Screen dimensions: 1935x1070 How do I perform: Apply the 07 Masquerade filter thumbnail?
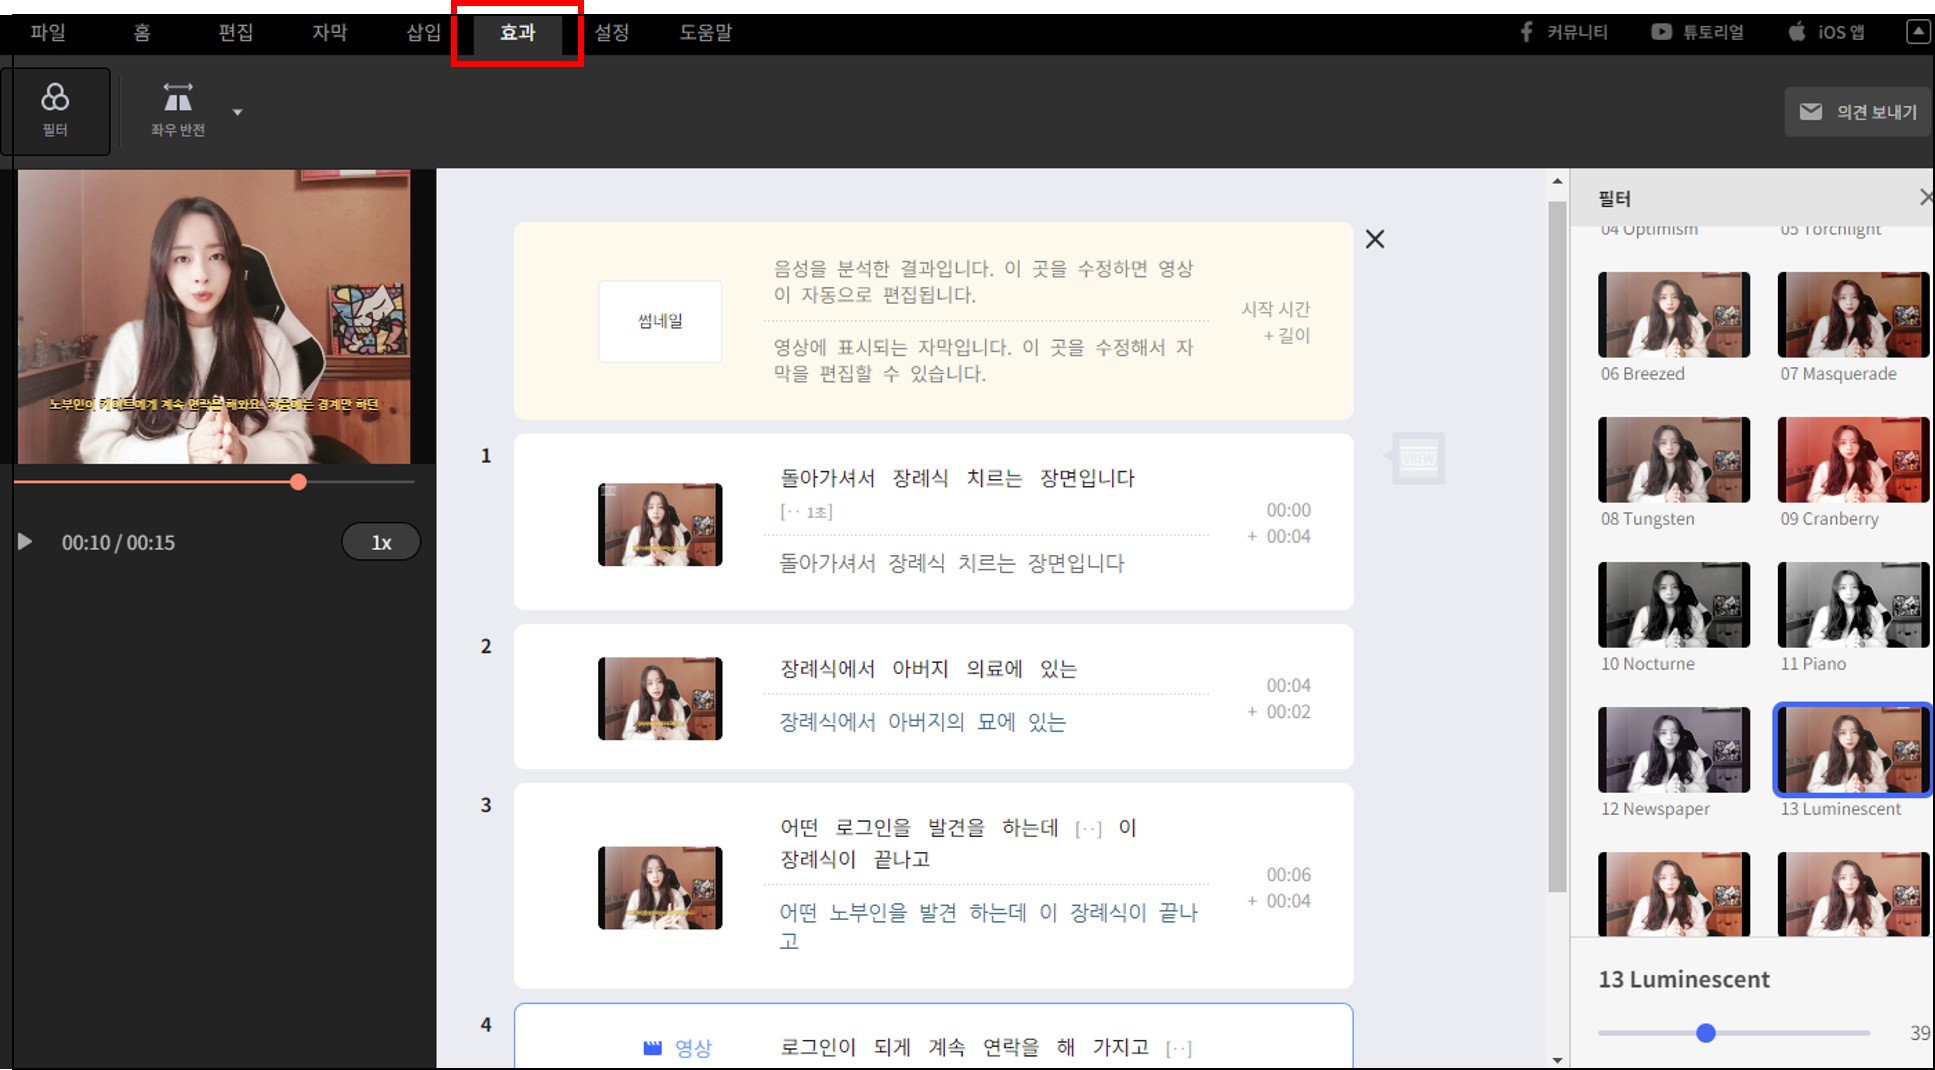[1853, 314]
